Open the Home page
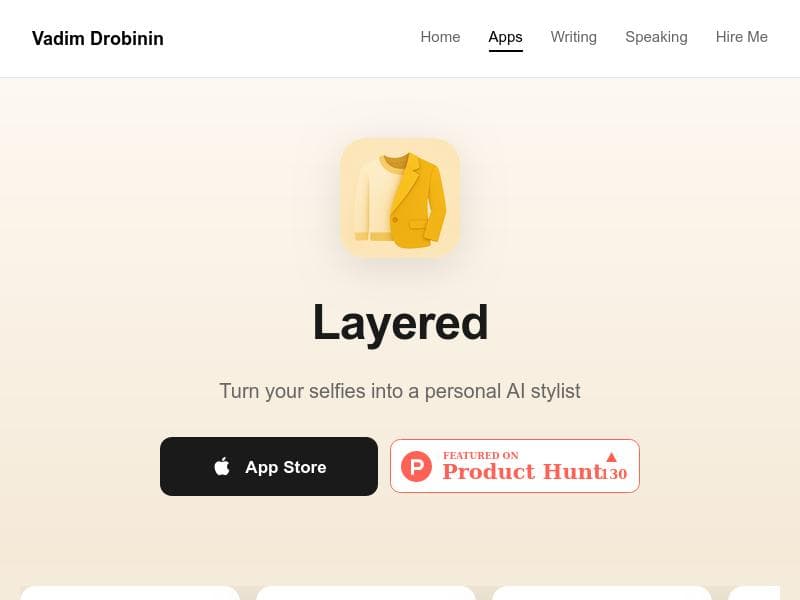The height and width of the screenshot is (600, 800). pos(440,37)
